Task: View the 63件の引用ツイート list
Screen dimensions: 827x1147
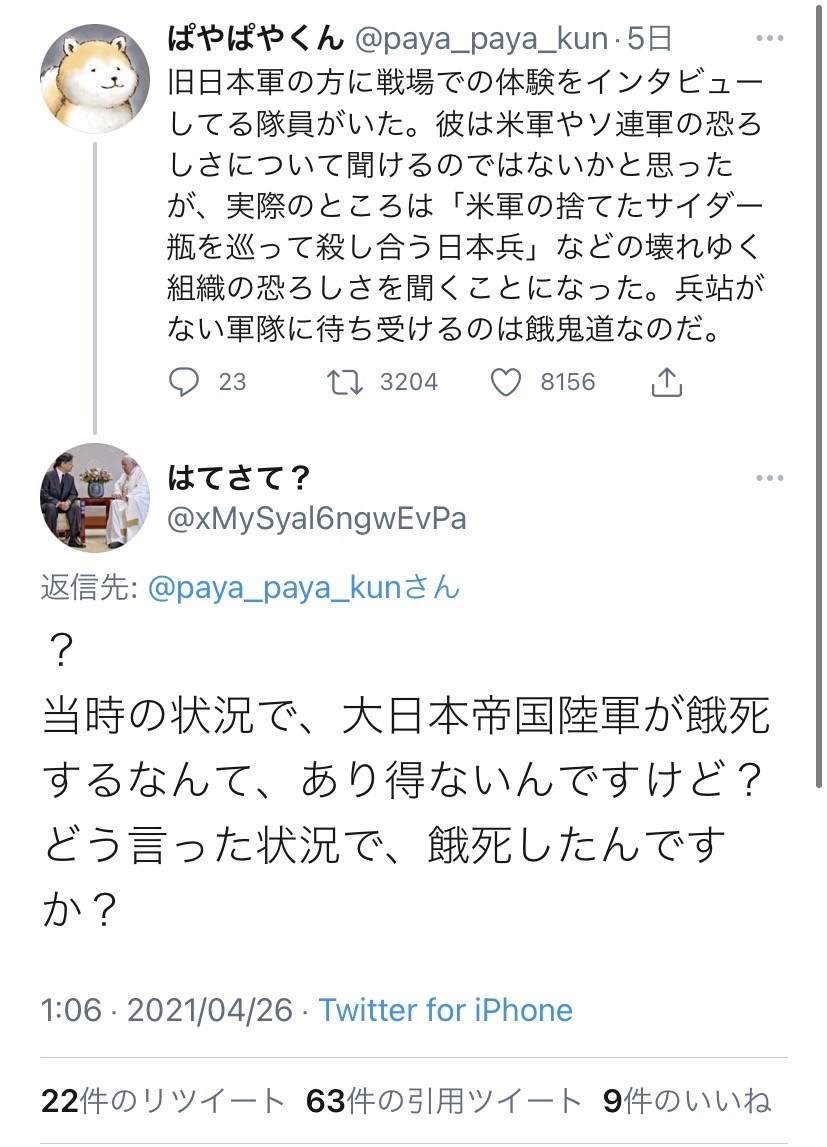Action: click(443, 1101)
